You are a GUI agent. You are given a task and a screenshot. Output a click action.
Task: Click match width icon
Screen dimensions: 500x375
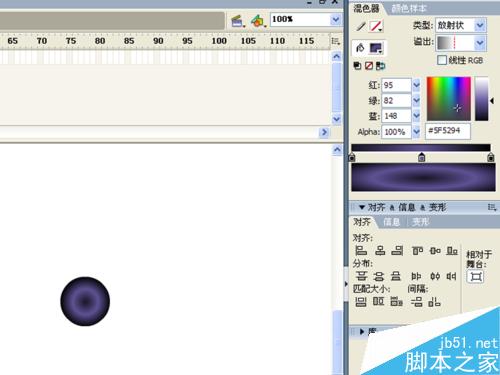click(360, 302)
